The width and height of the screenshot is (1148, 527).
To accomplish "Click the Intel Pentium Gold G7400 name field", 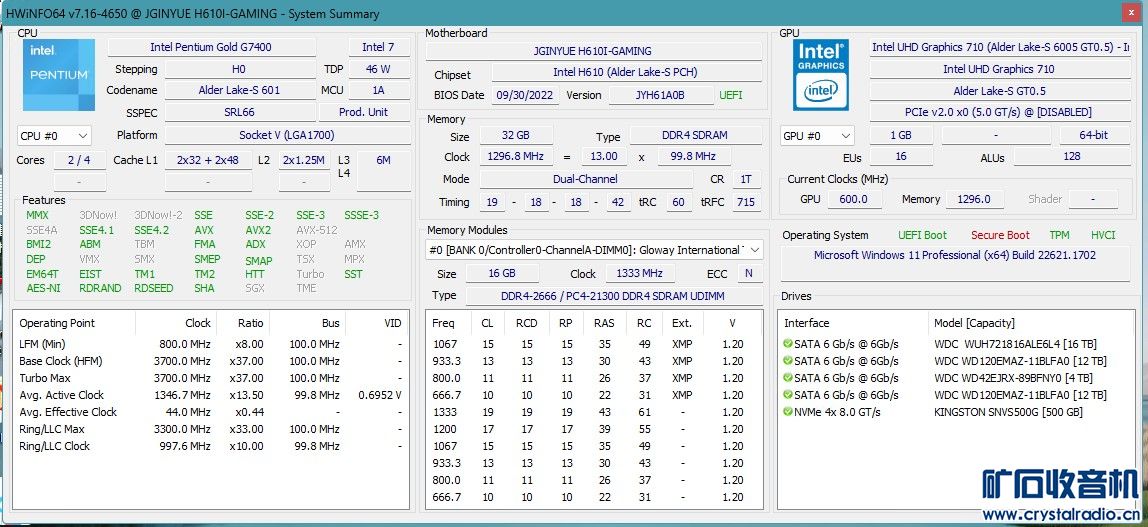I will click(x=211, y=47).
